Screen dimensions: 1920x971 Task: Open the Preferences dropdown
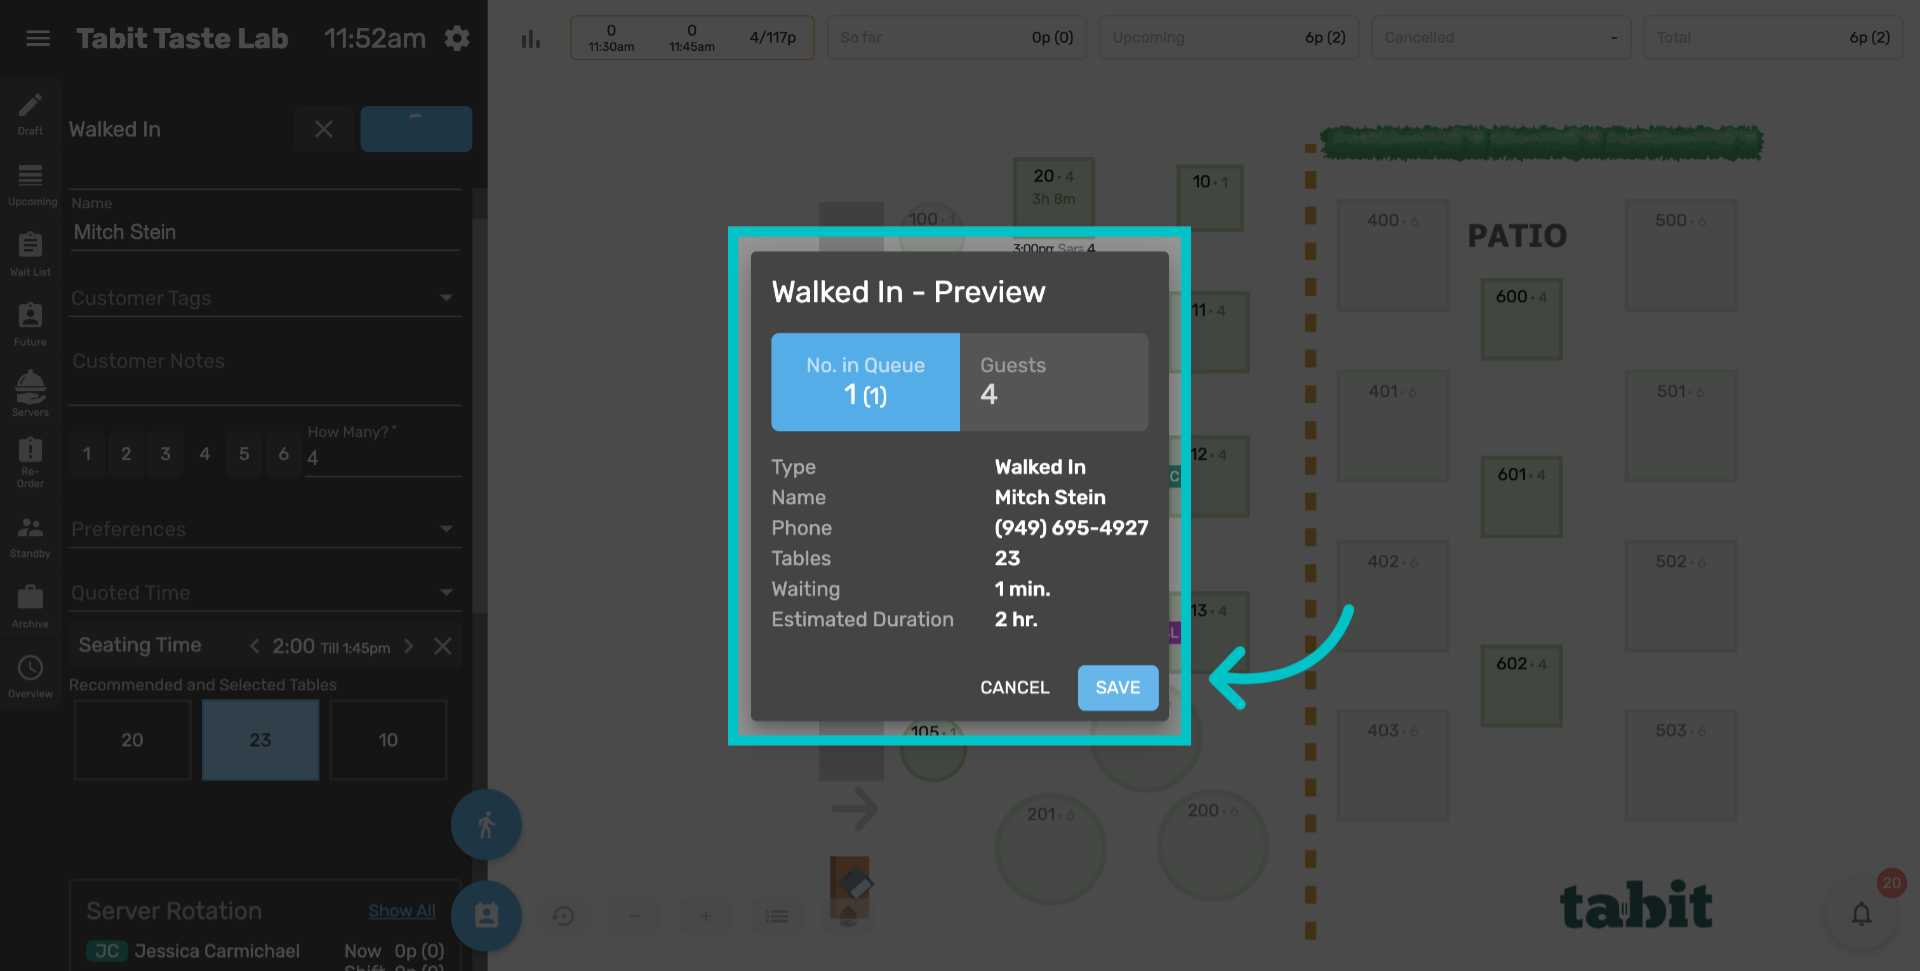tap(446, 529)
